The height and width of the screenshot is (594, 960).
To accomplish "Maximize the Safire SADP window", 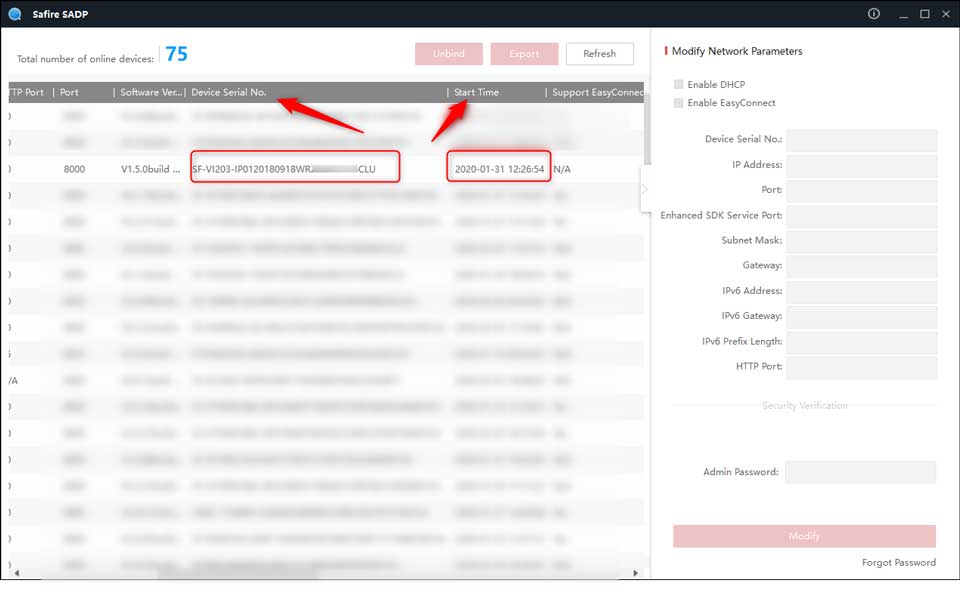I will [x=924, y=13].
